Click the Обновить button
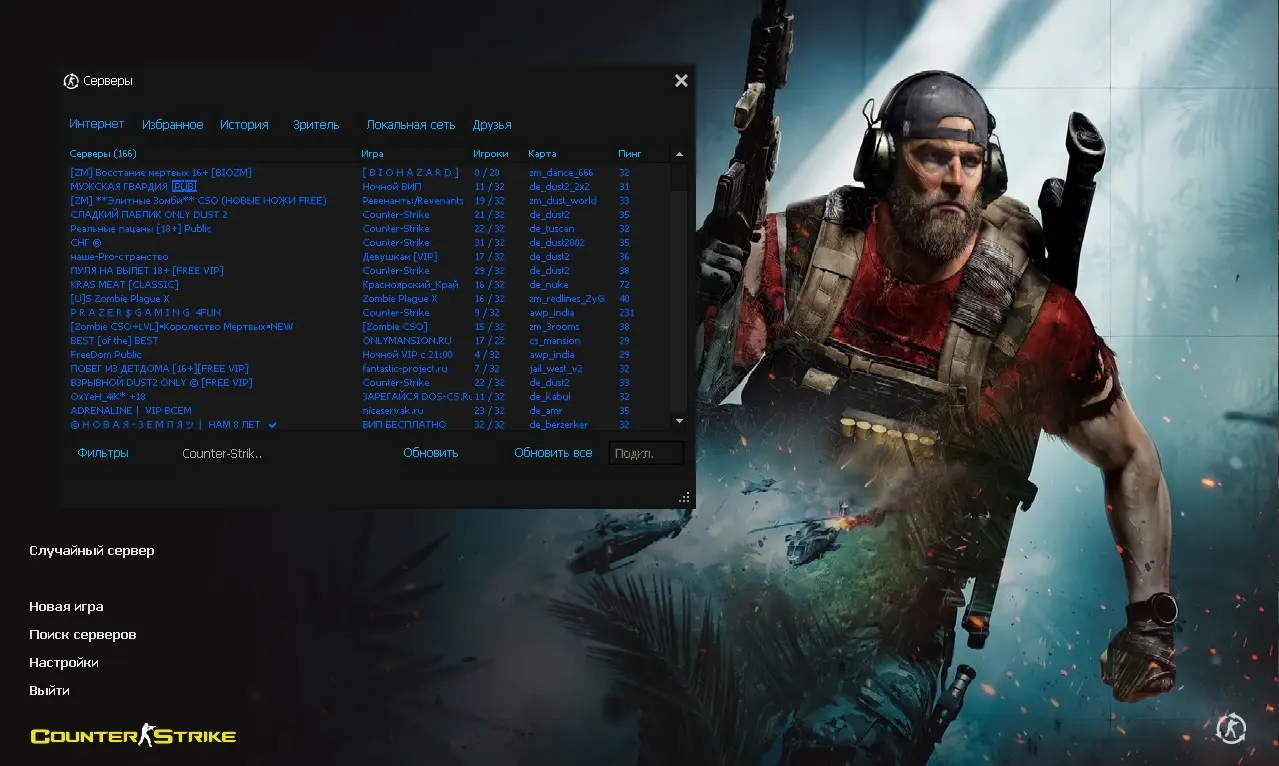1279x766 pixels. 430,453
